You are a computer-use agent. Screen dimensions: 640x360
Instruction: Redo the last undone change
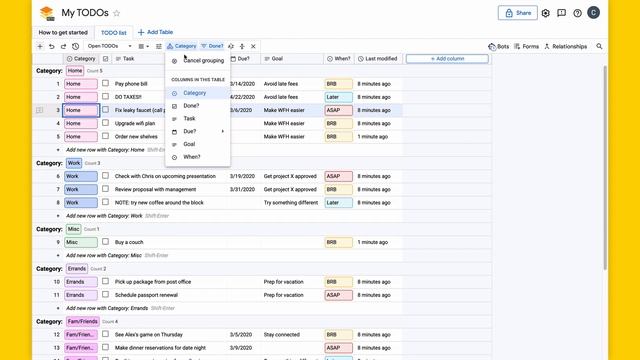(x=63, y=47)
